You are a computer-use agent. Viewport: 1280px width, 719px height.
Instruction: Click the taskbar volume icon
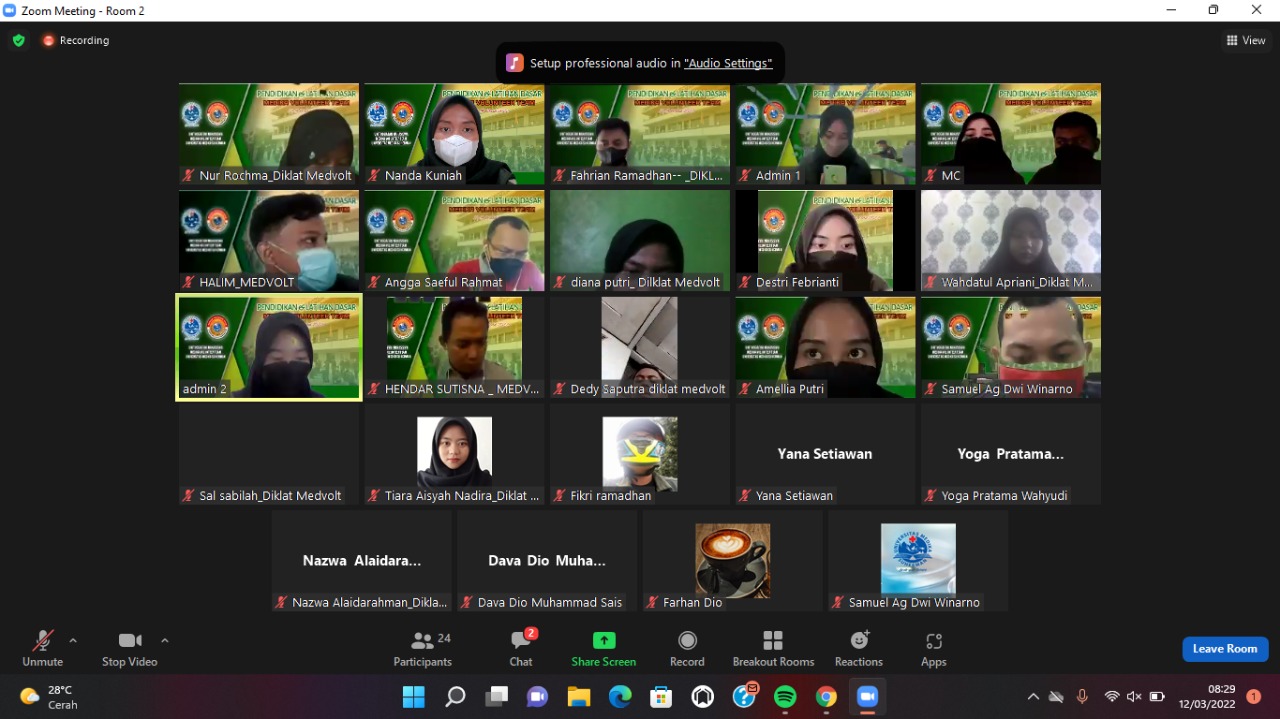pos(1134,697)
